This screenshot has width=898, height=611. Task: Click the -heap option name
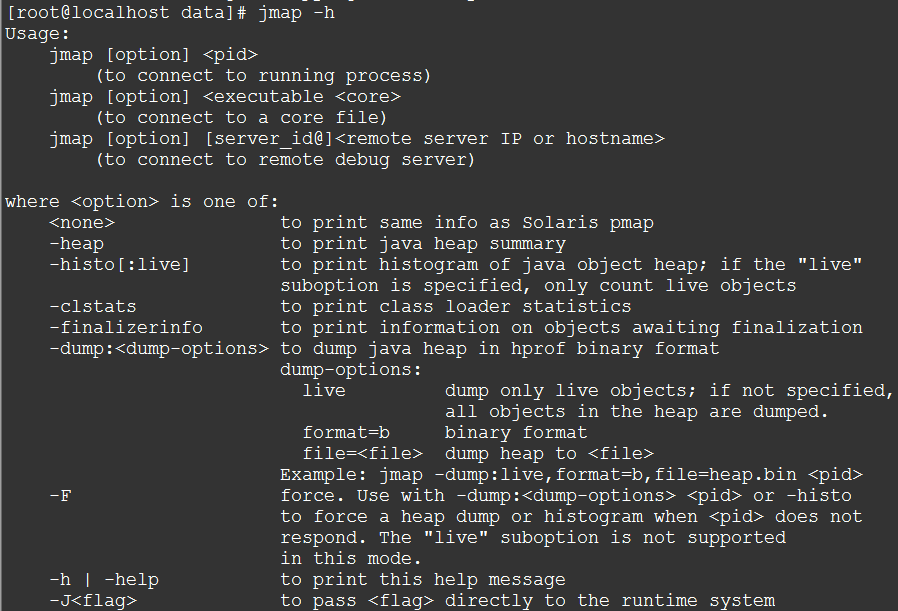point(76,243)
